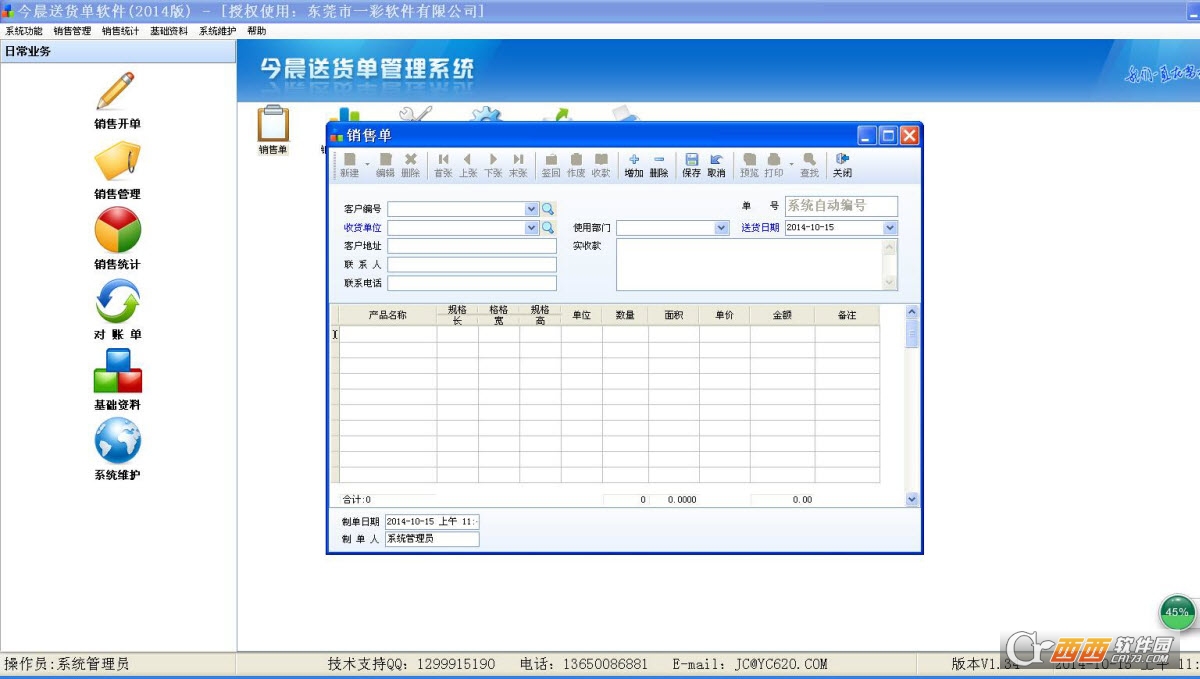Click the search magnifier beside 客户编号
1200x679 pixels.
[548, 210]
